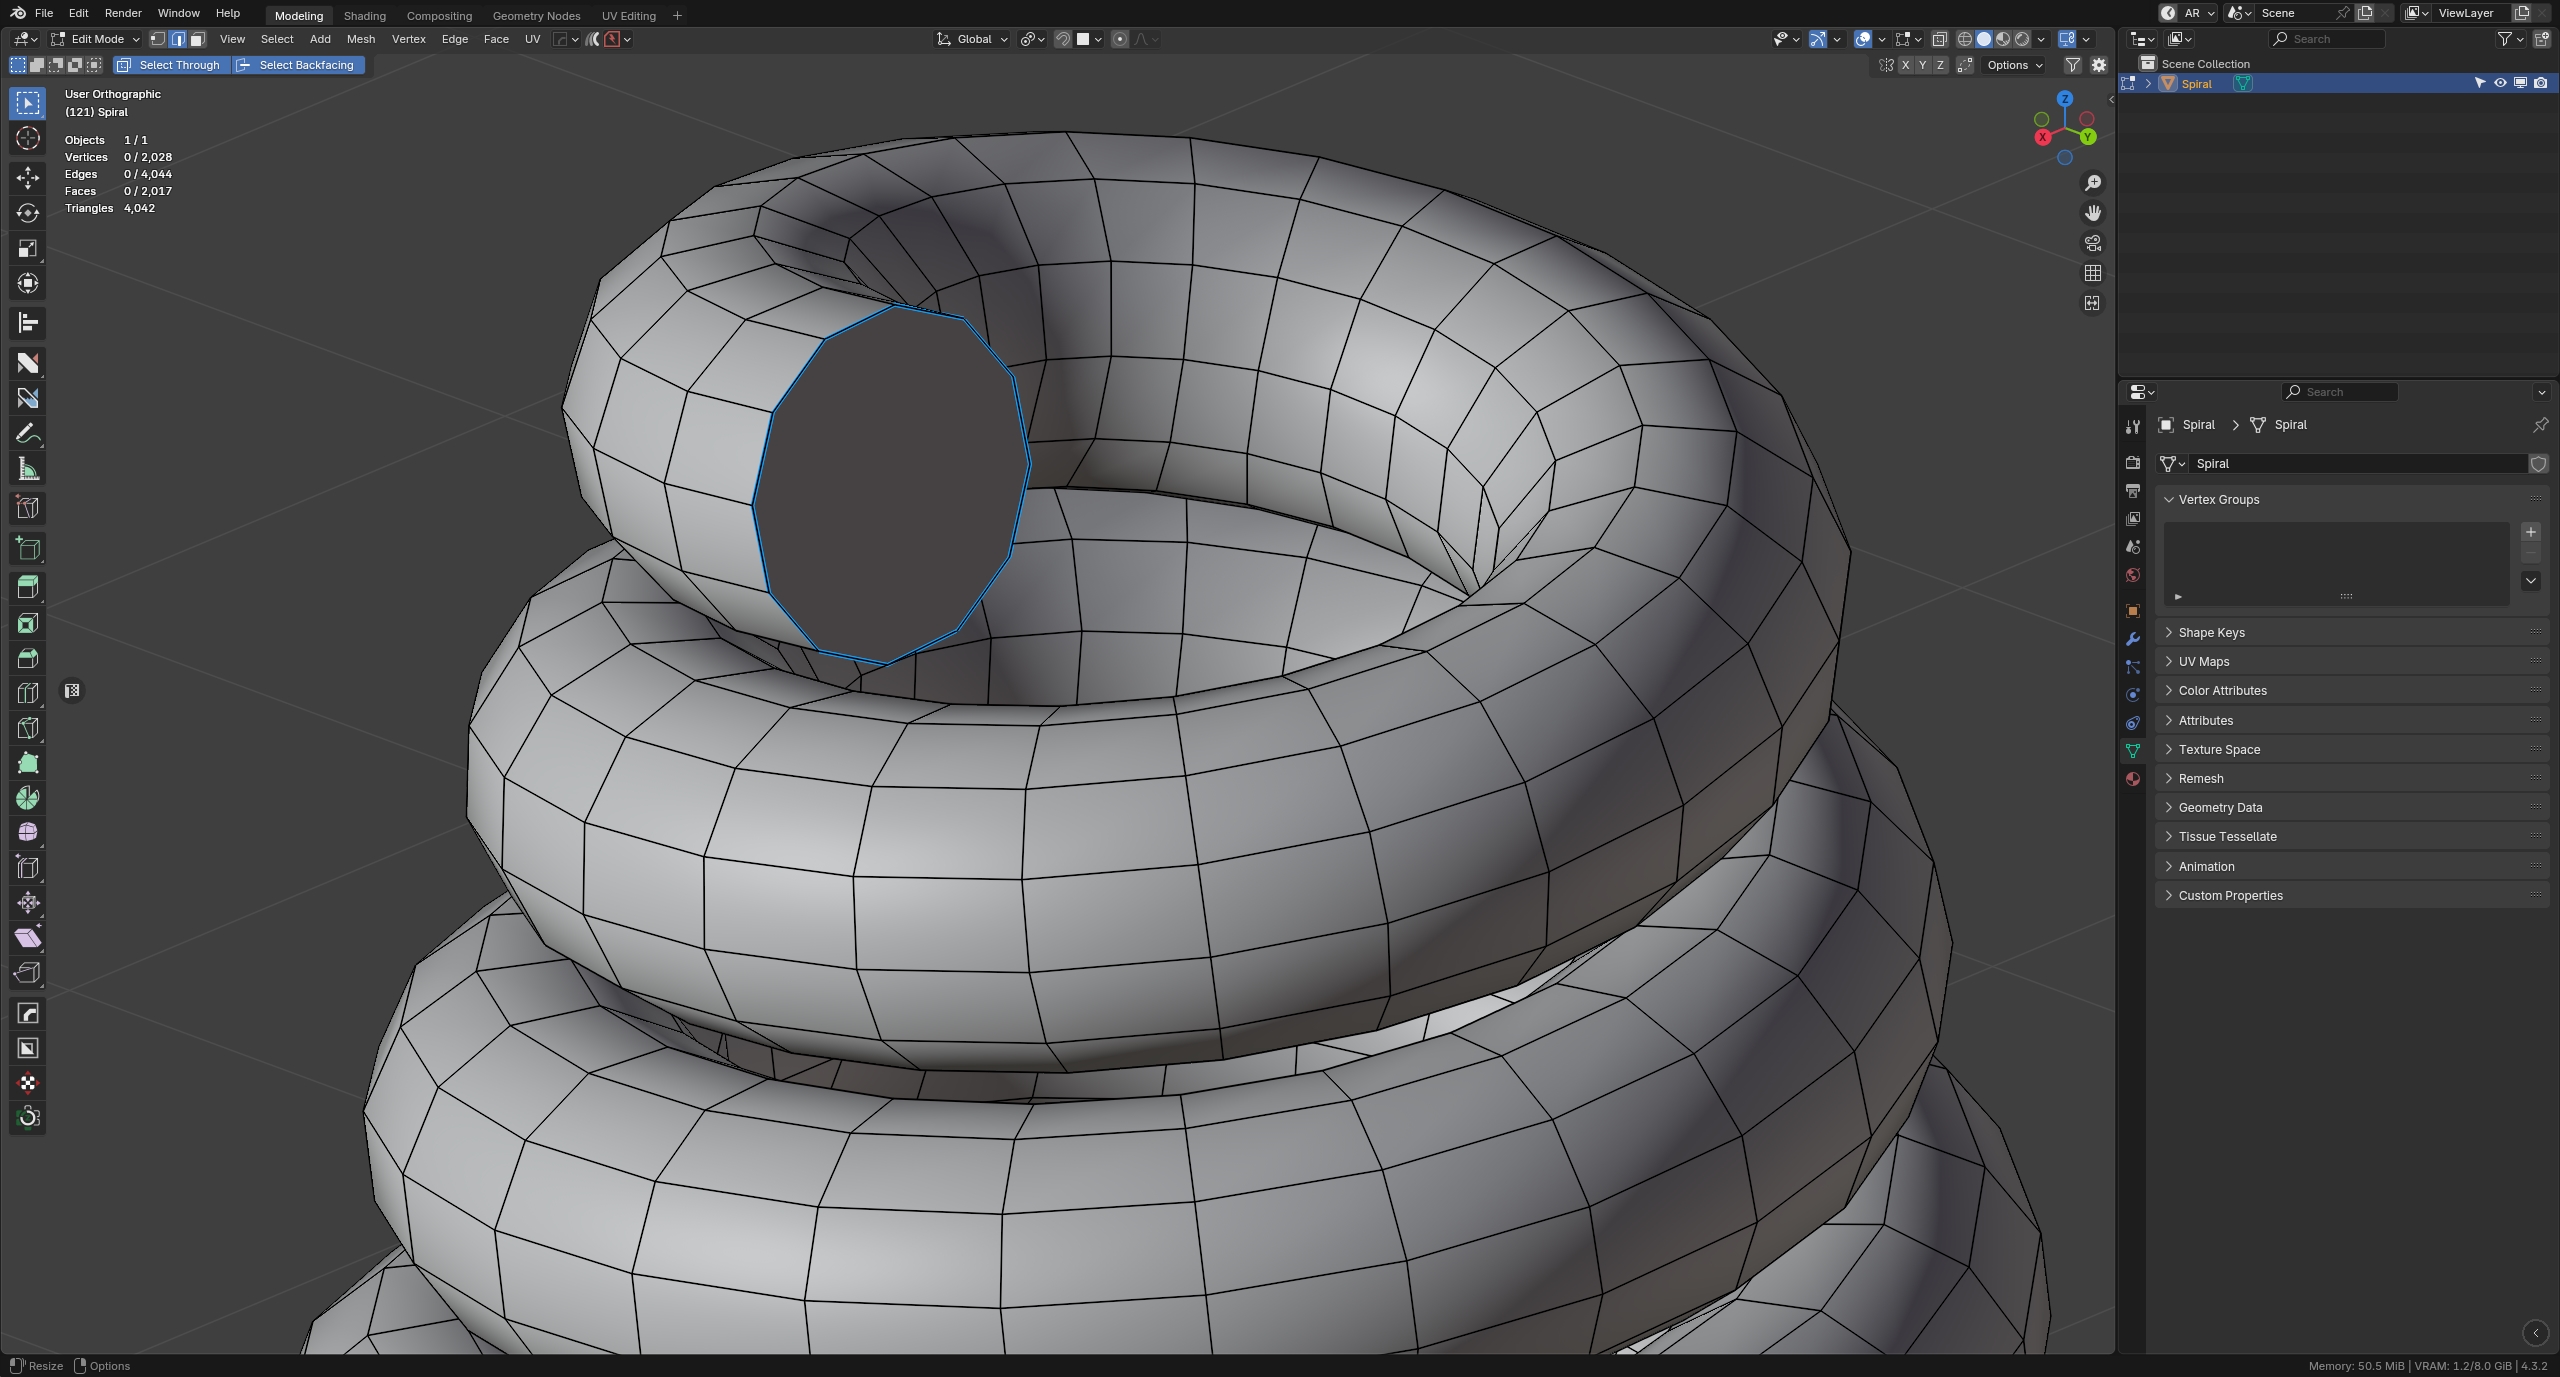2560x1377 pixels.
Task: Click the Z axis on navigation gizmo
Action: tap(2065, 98)
